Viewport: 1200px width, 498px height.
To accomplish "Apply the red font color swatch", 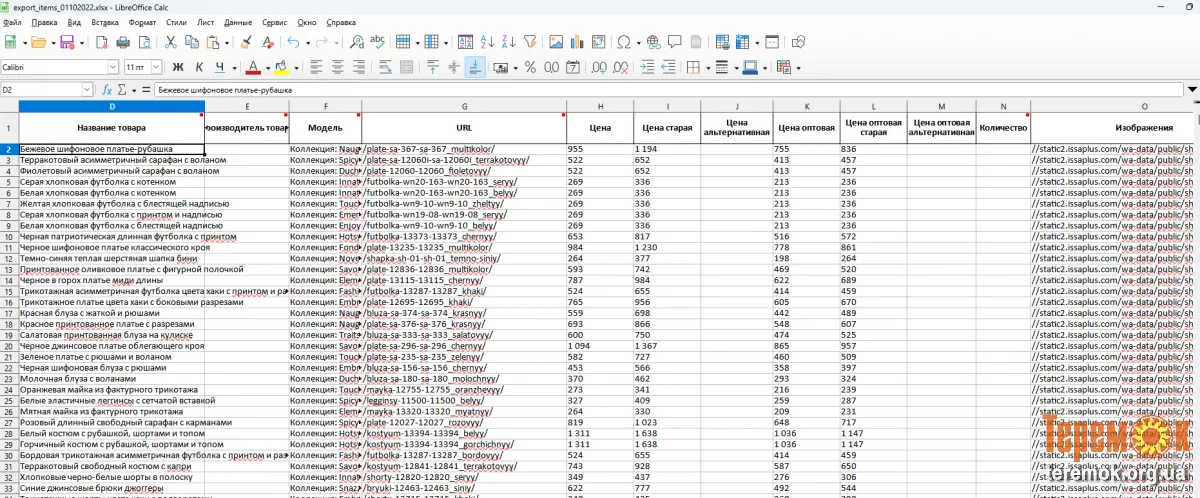I will [x=253, y=67].
